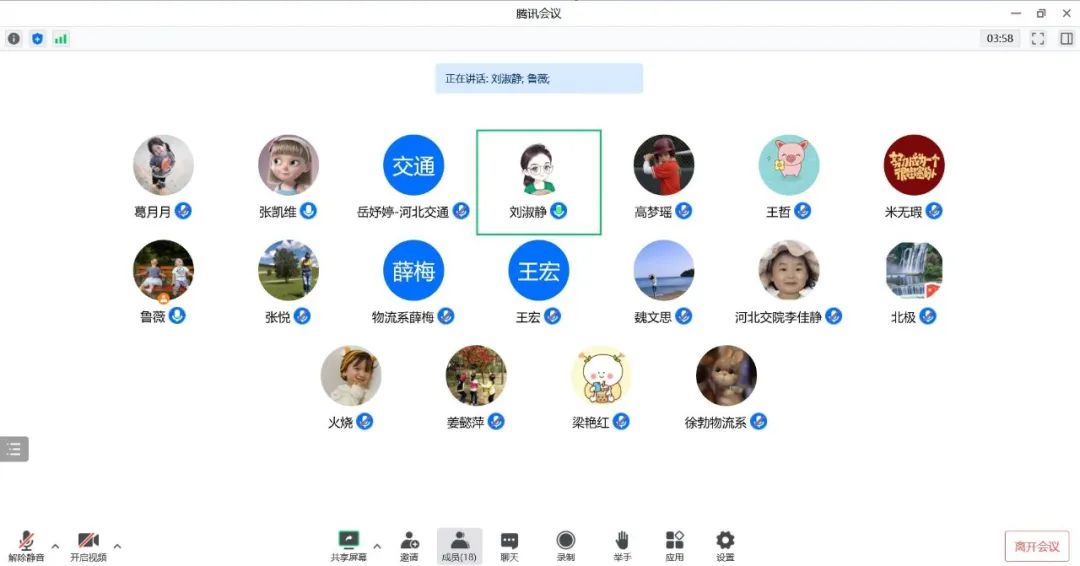Viewport: 1080px width, 566px height.
Task: Expand share screen options arrow
Action: coord(377,546)
